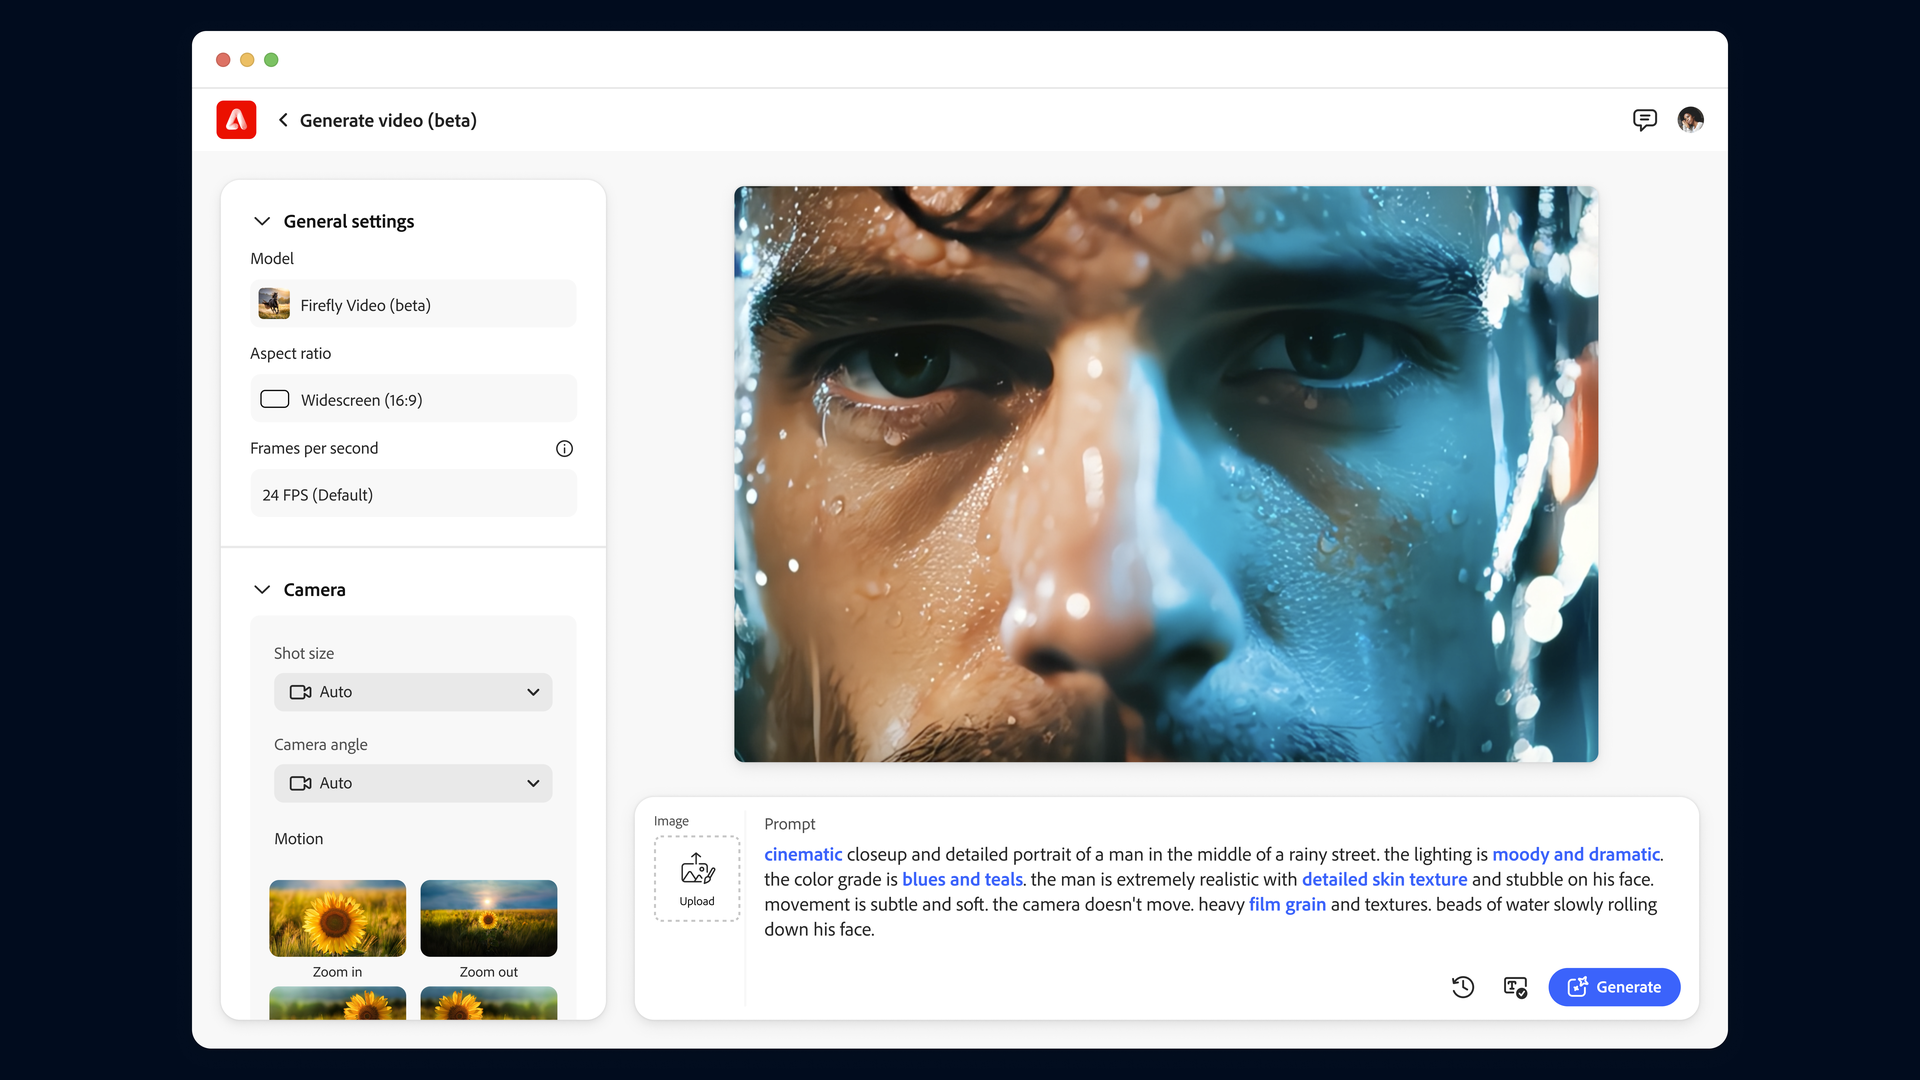Open the Firefly Video (beta) model selector
Screen dimensions: 1920x1080
(x=412, y=304)
